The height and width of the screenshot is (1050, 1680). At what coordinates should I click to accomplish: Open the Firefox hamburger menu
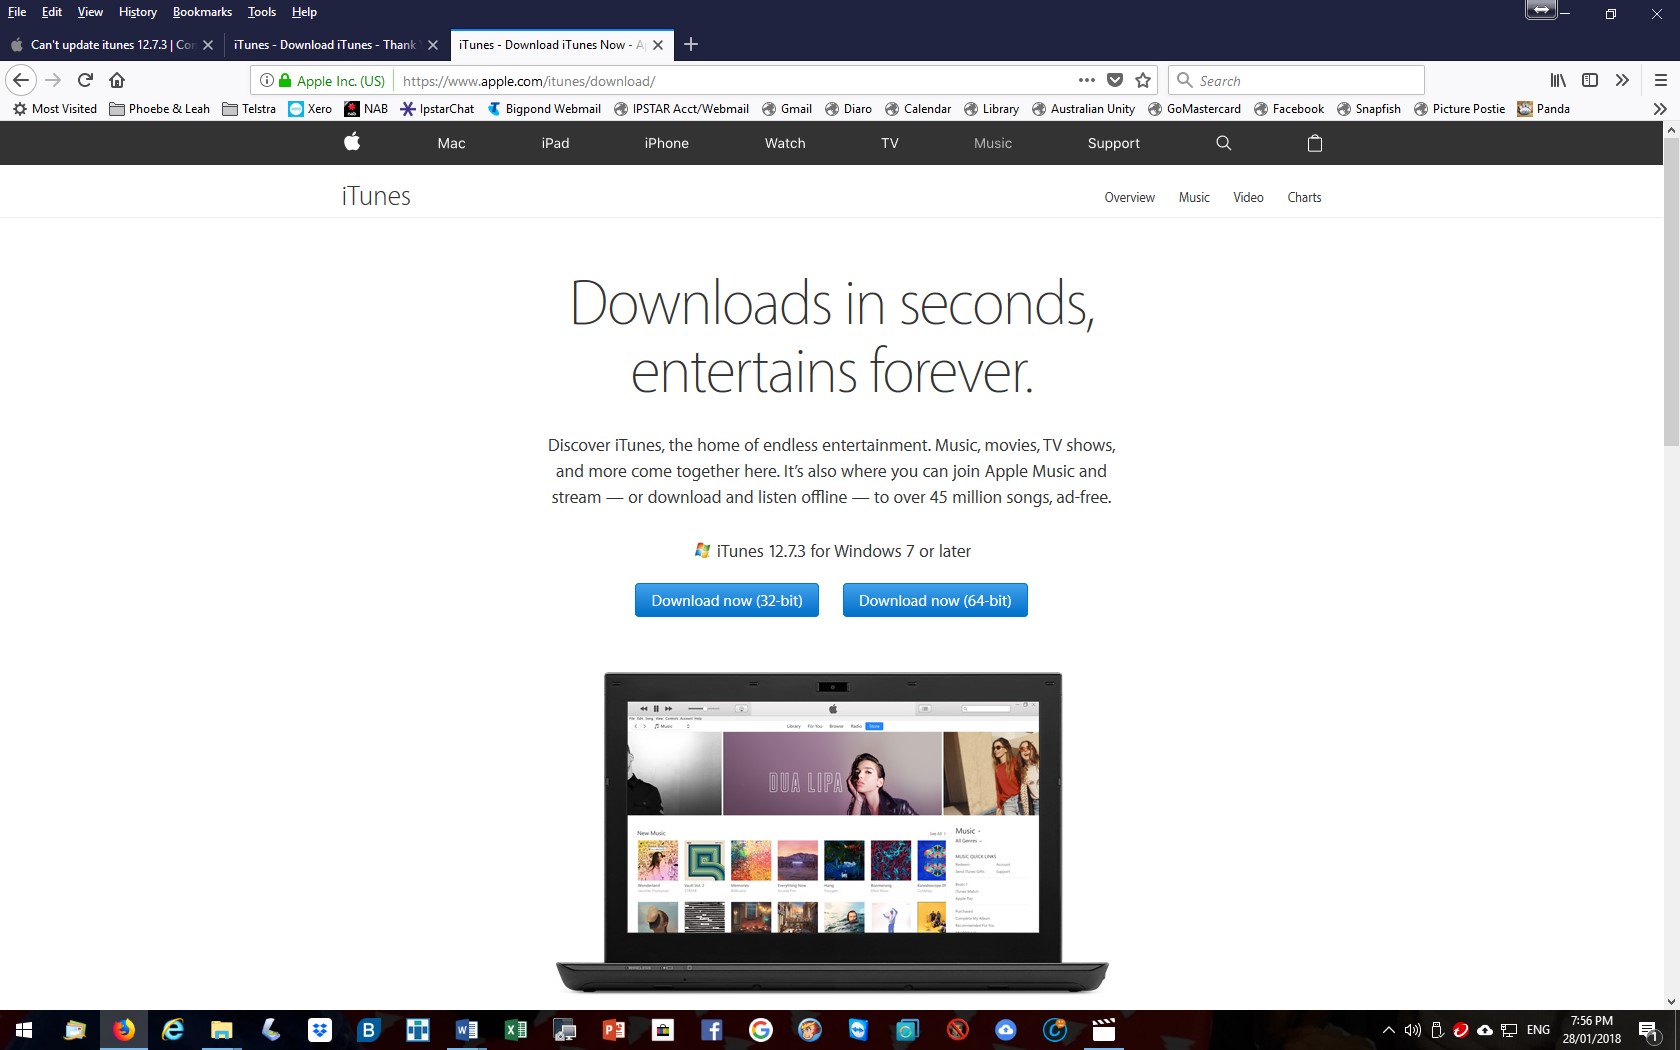pos(1660,80)
